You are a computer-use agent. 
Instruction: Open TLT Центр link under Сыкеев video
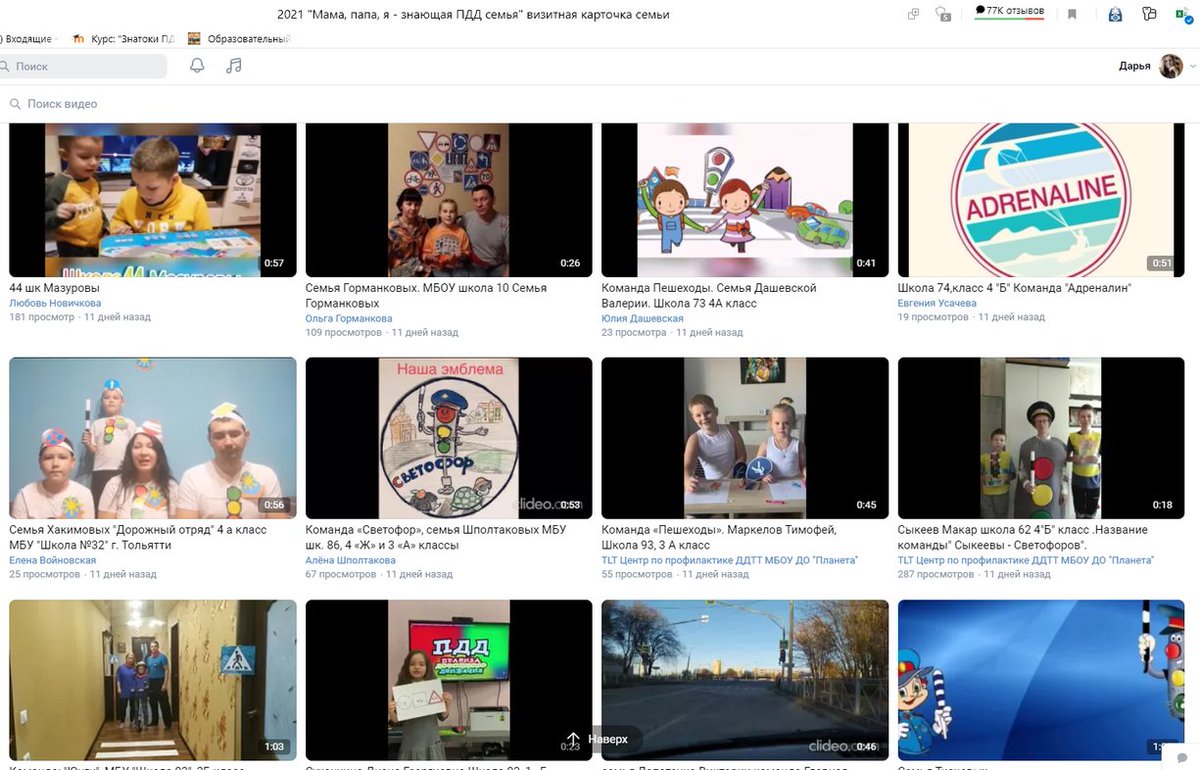point(1025,560)
